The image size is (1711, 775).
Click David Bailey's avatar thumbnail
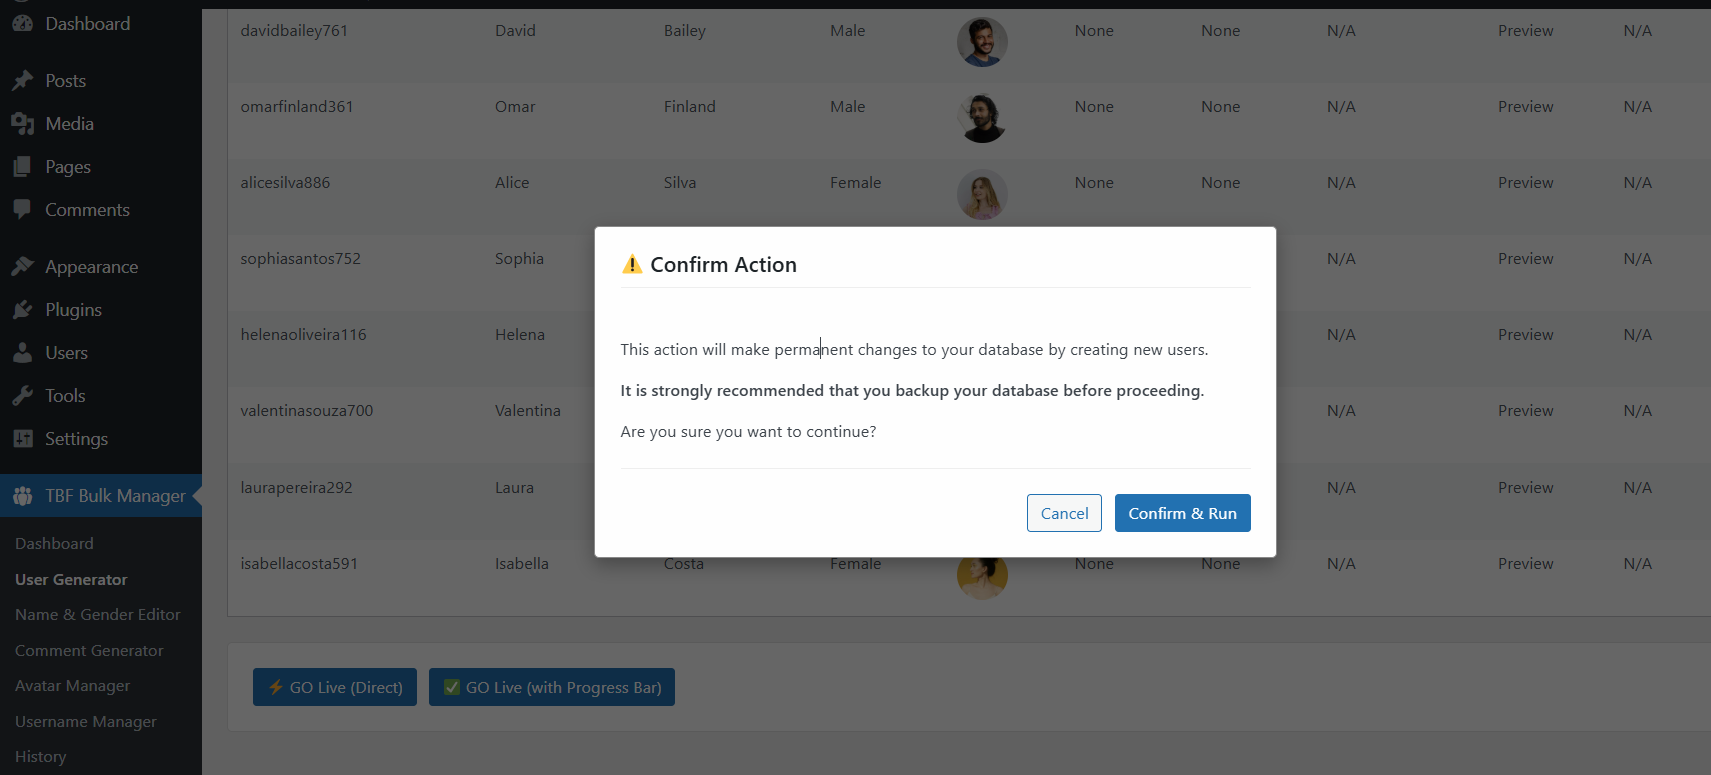pos(982,42)
